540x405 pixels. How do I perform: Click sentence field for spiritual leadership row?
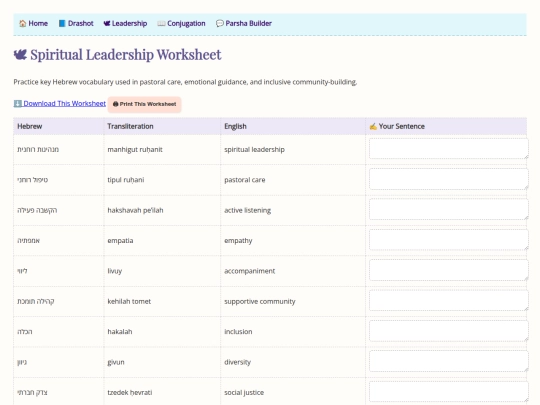(x=449, y=149)
